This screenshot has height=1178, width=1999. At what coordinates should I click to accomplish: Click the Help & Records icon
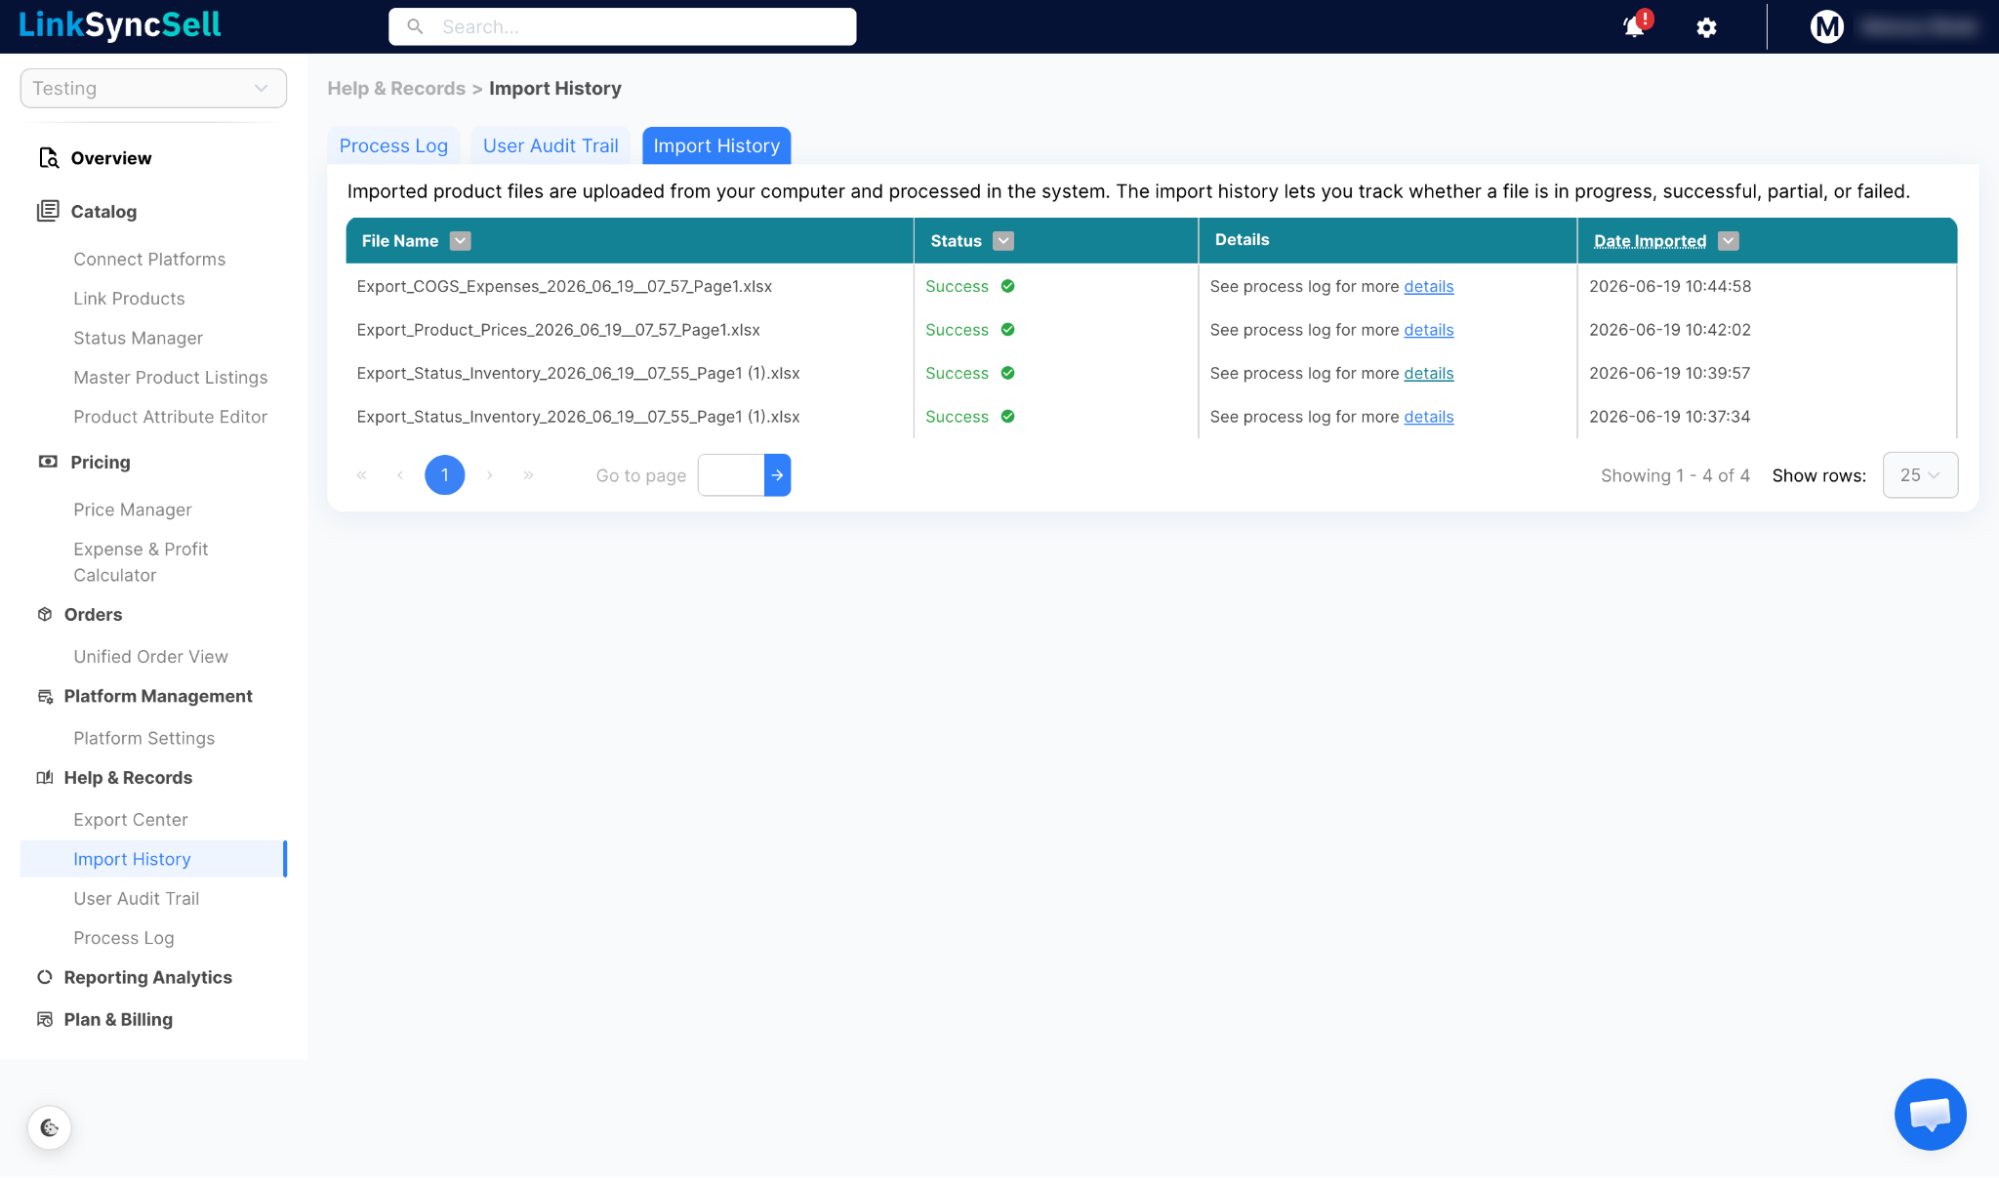tap(45, 777)
